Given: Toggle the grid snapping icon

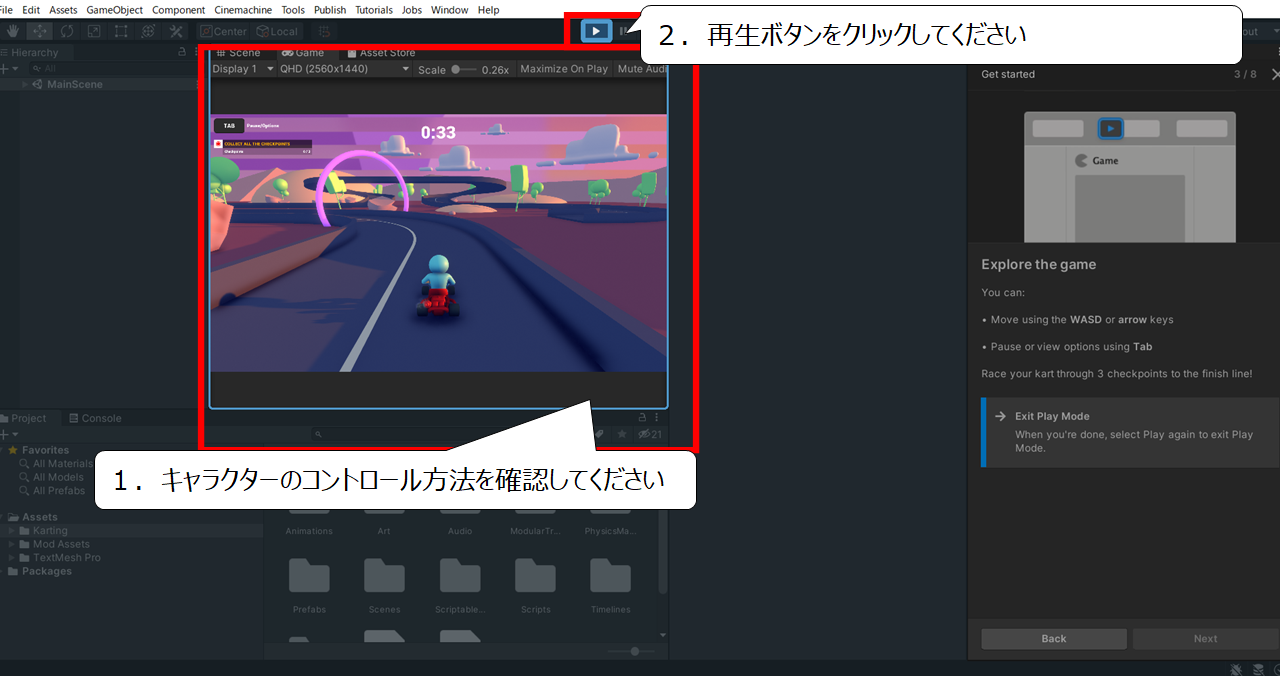Looking at the screenshot, I should pos(325,32).
